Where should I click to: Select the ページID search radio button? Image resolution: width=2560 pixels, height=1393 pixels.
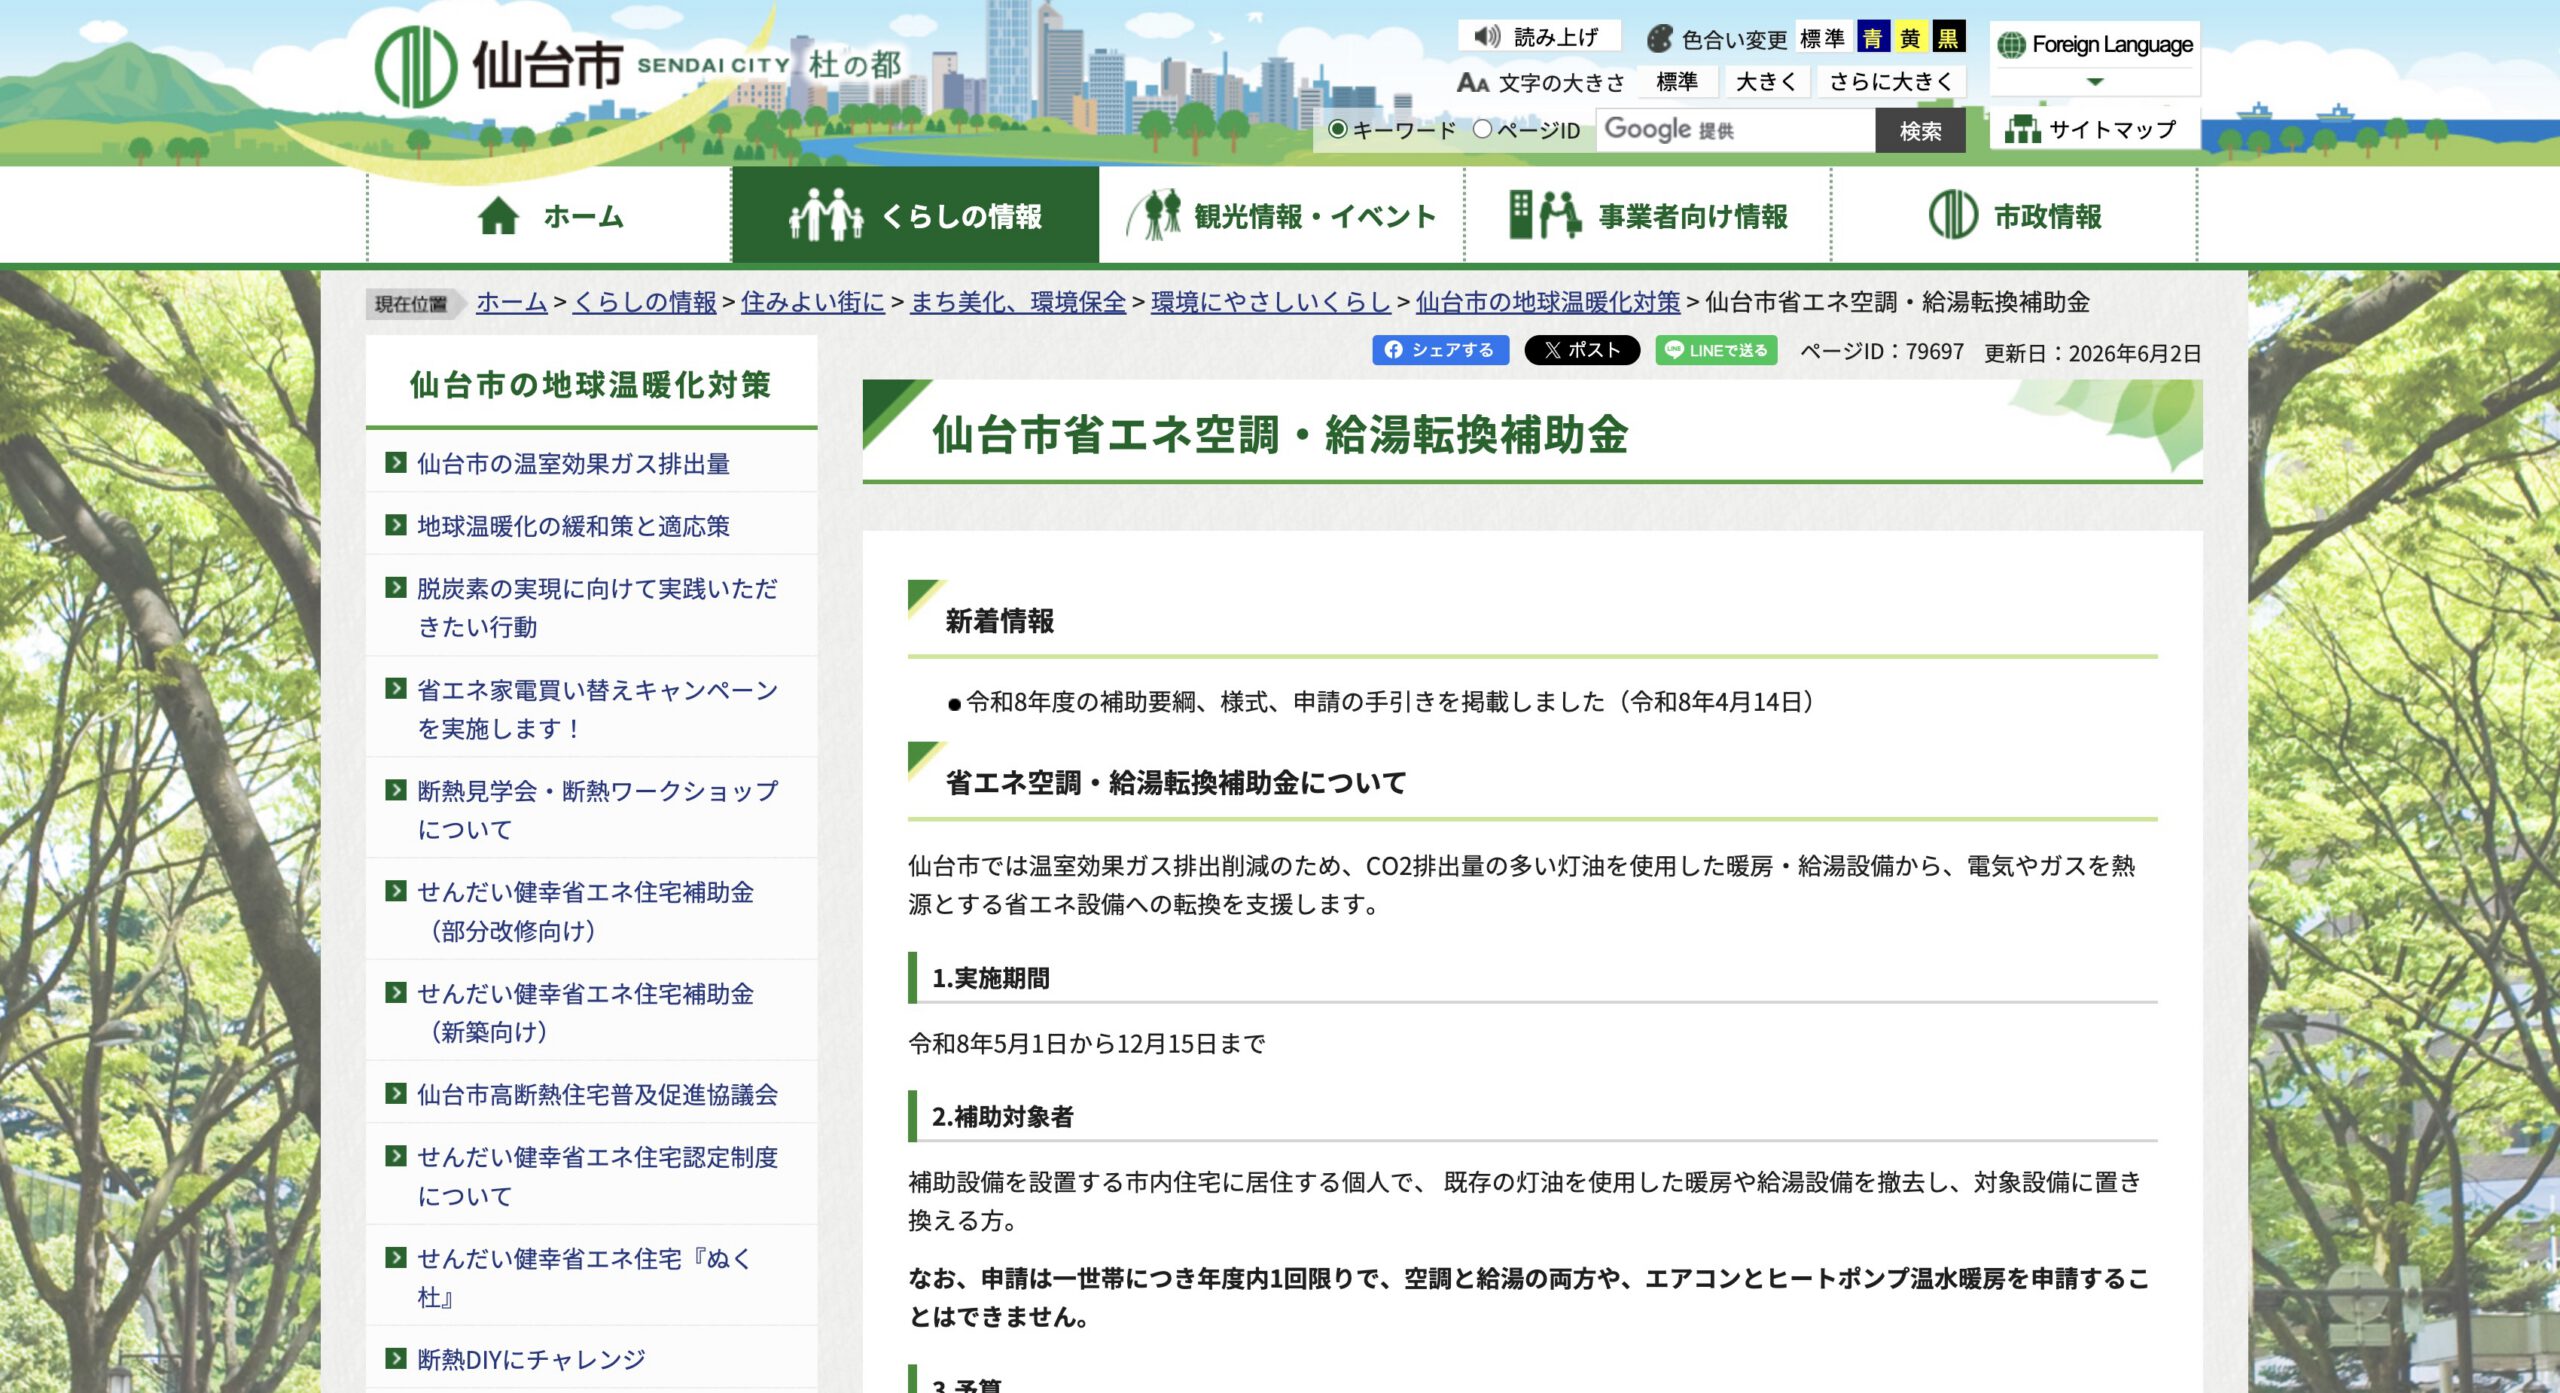pos(1482,129)
